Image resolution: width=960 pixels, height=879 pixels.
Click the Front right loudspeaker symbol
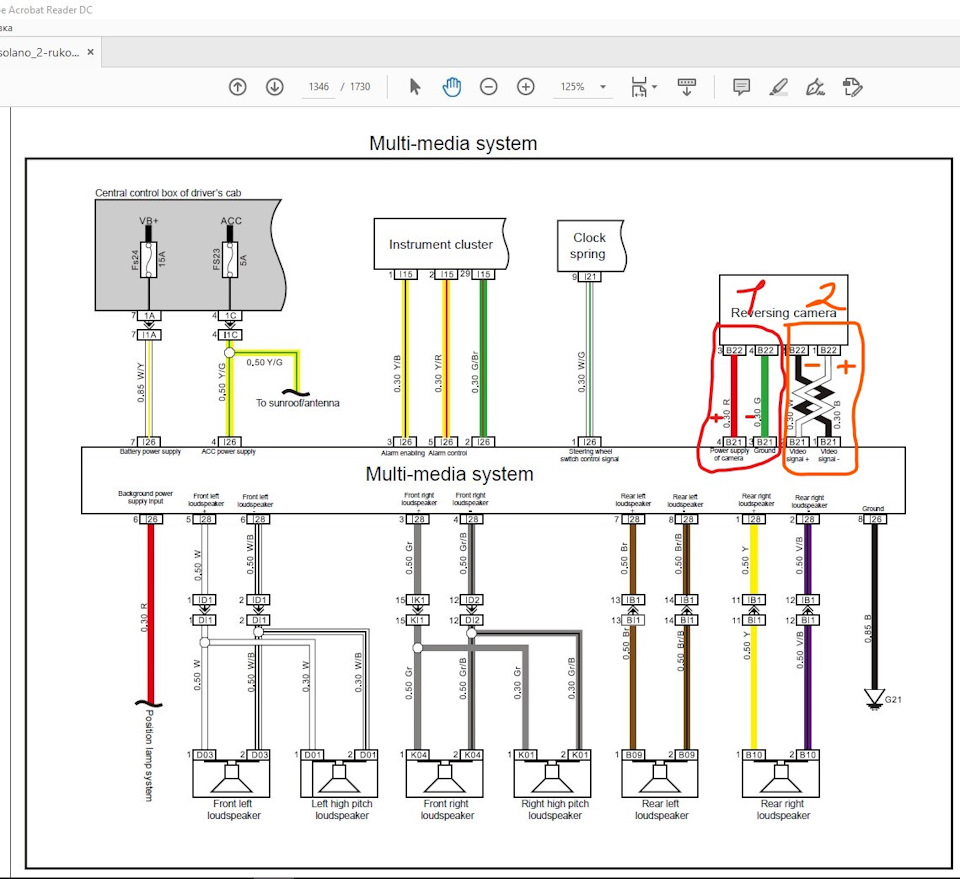pyautogui.click(x=444, y=779)
